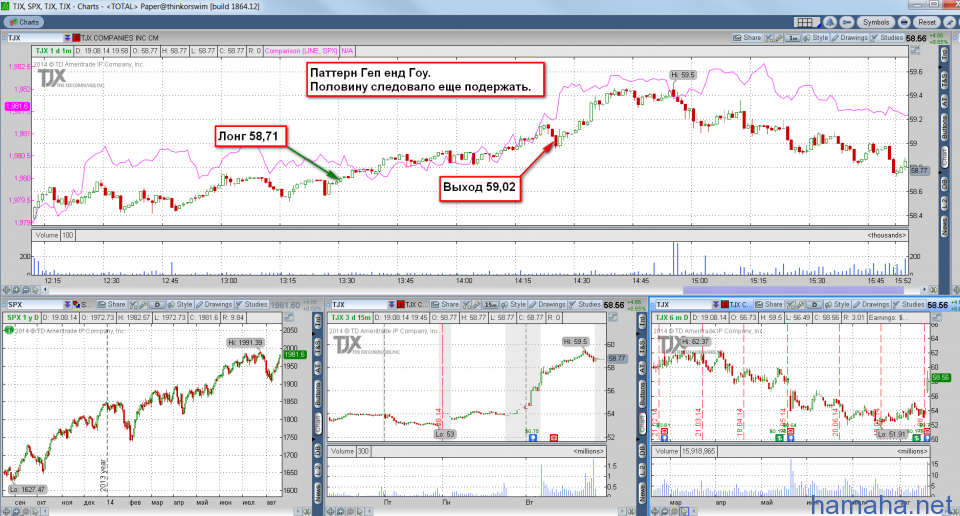Expand symbol dropdown in TJX 15m chart

point(392,304)
